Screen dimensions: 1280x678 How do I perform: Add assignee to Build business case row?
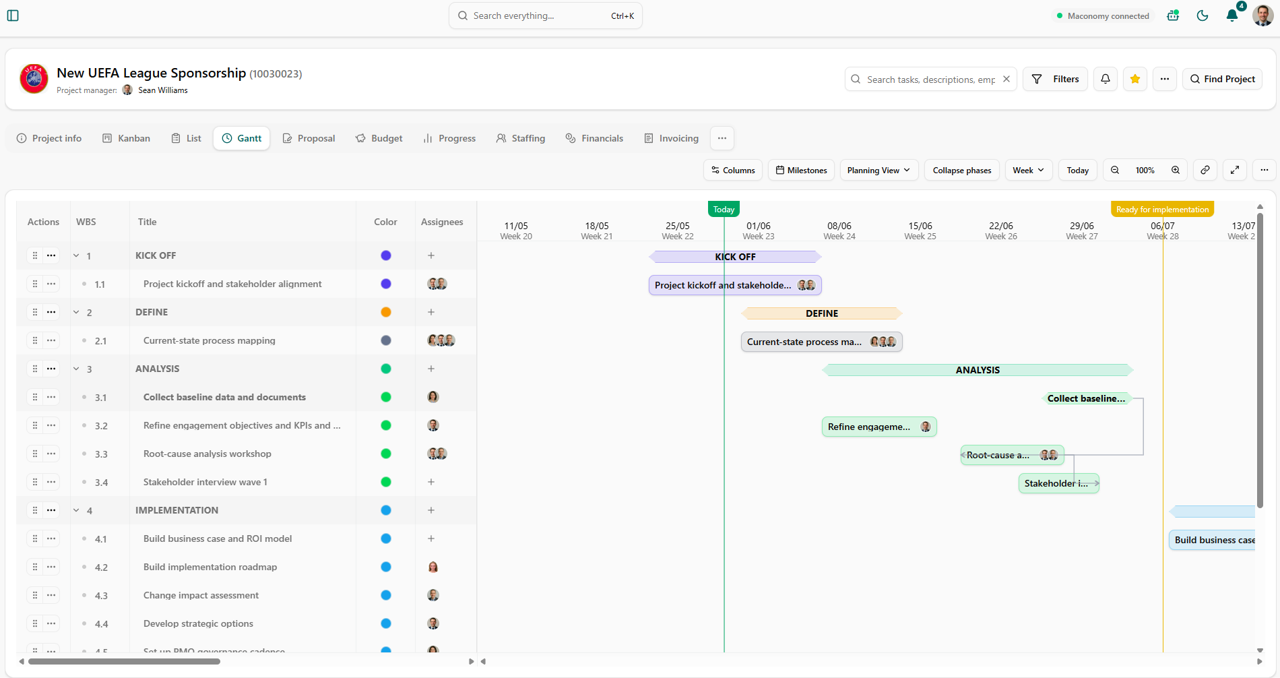point(431,539)
